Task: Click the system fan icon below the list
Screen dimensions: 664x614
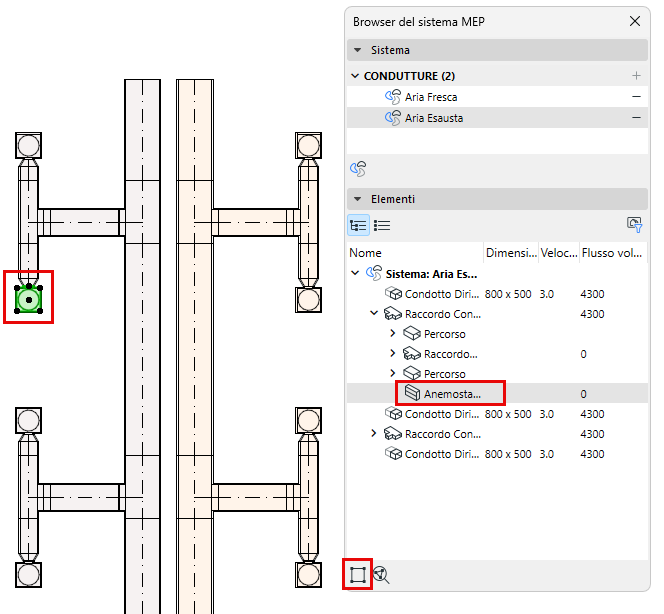Action: click(x=358, y=169)
